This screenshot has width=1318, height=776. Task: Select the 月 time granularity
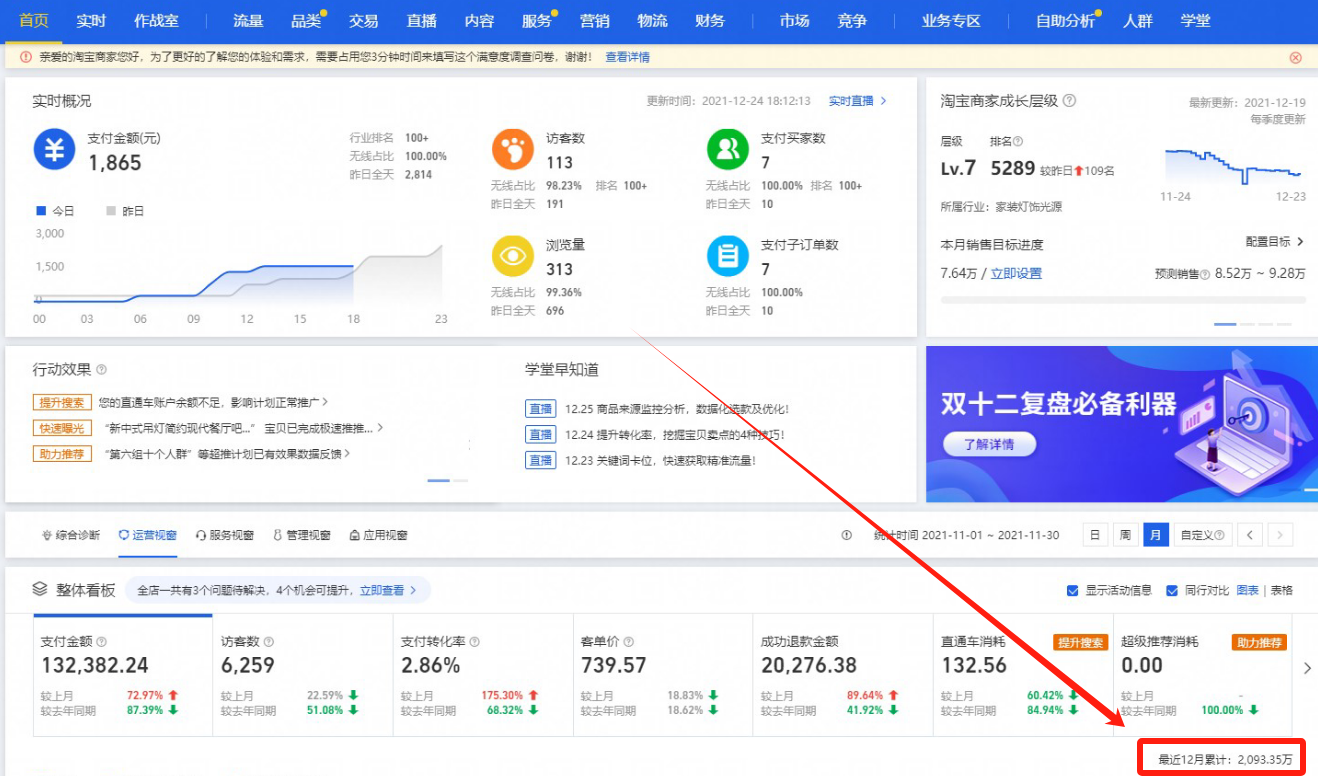(1156, 535)
